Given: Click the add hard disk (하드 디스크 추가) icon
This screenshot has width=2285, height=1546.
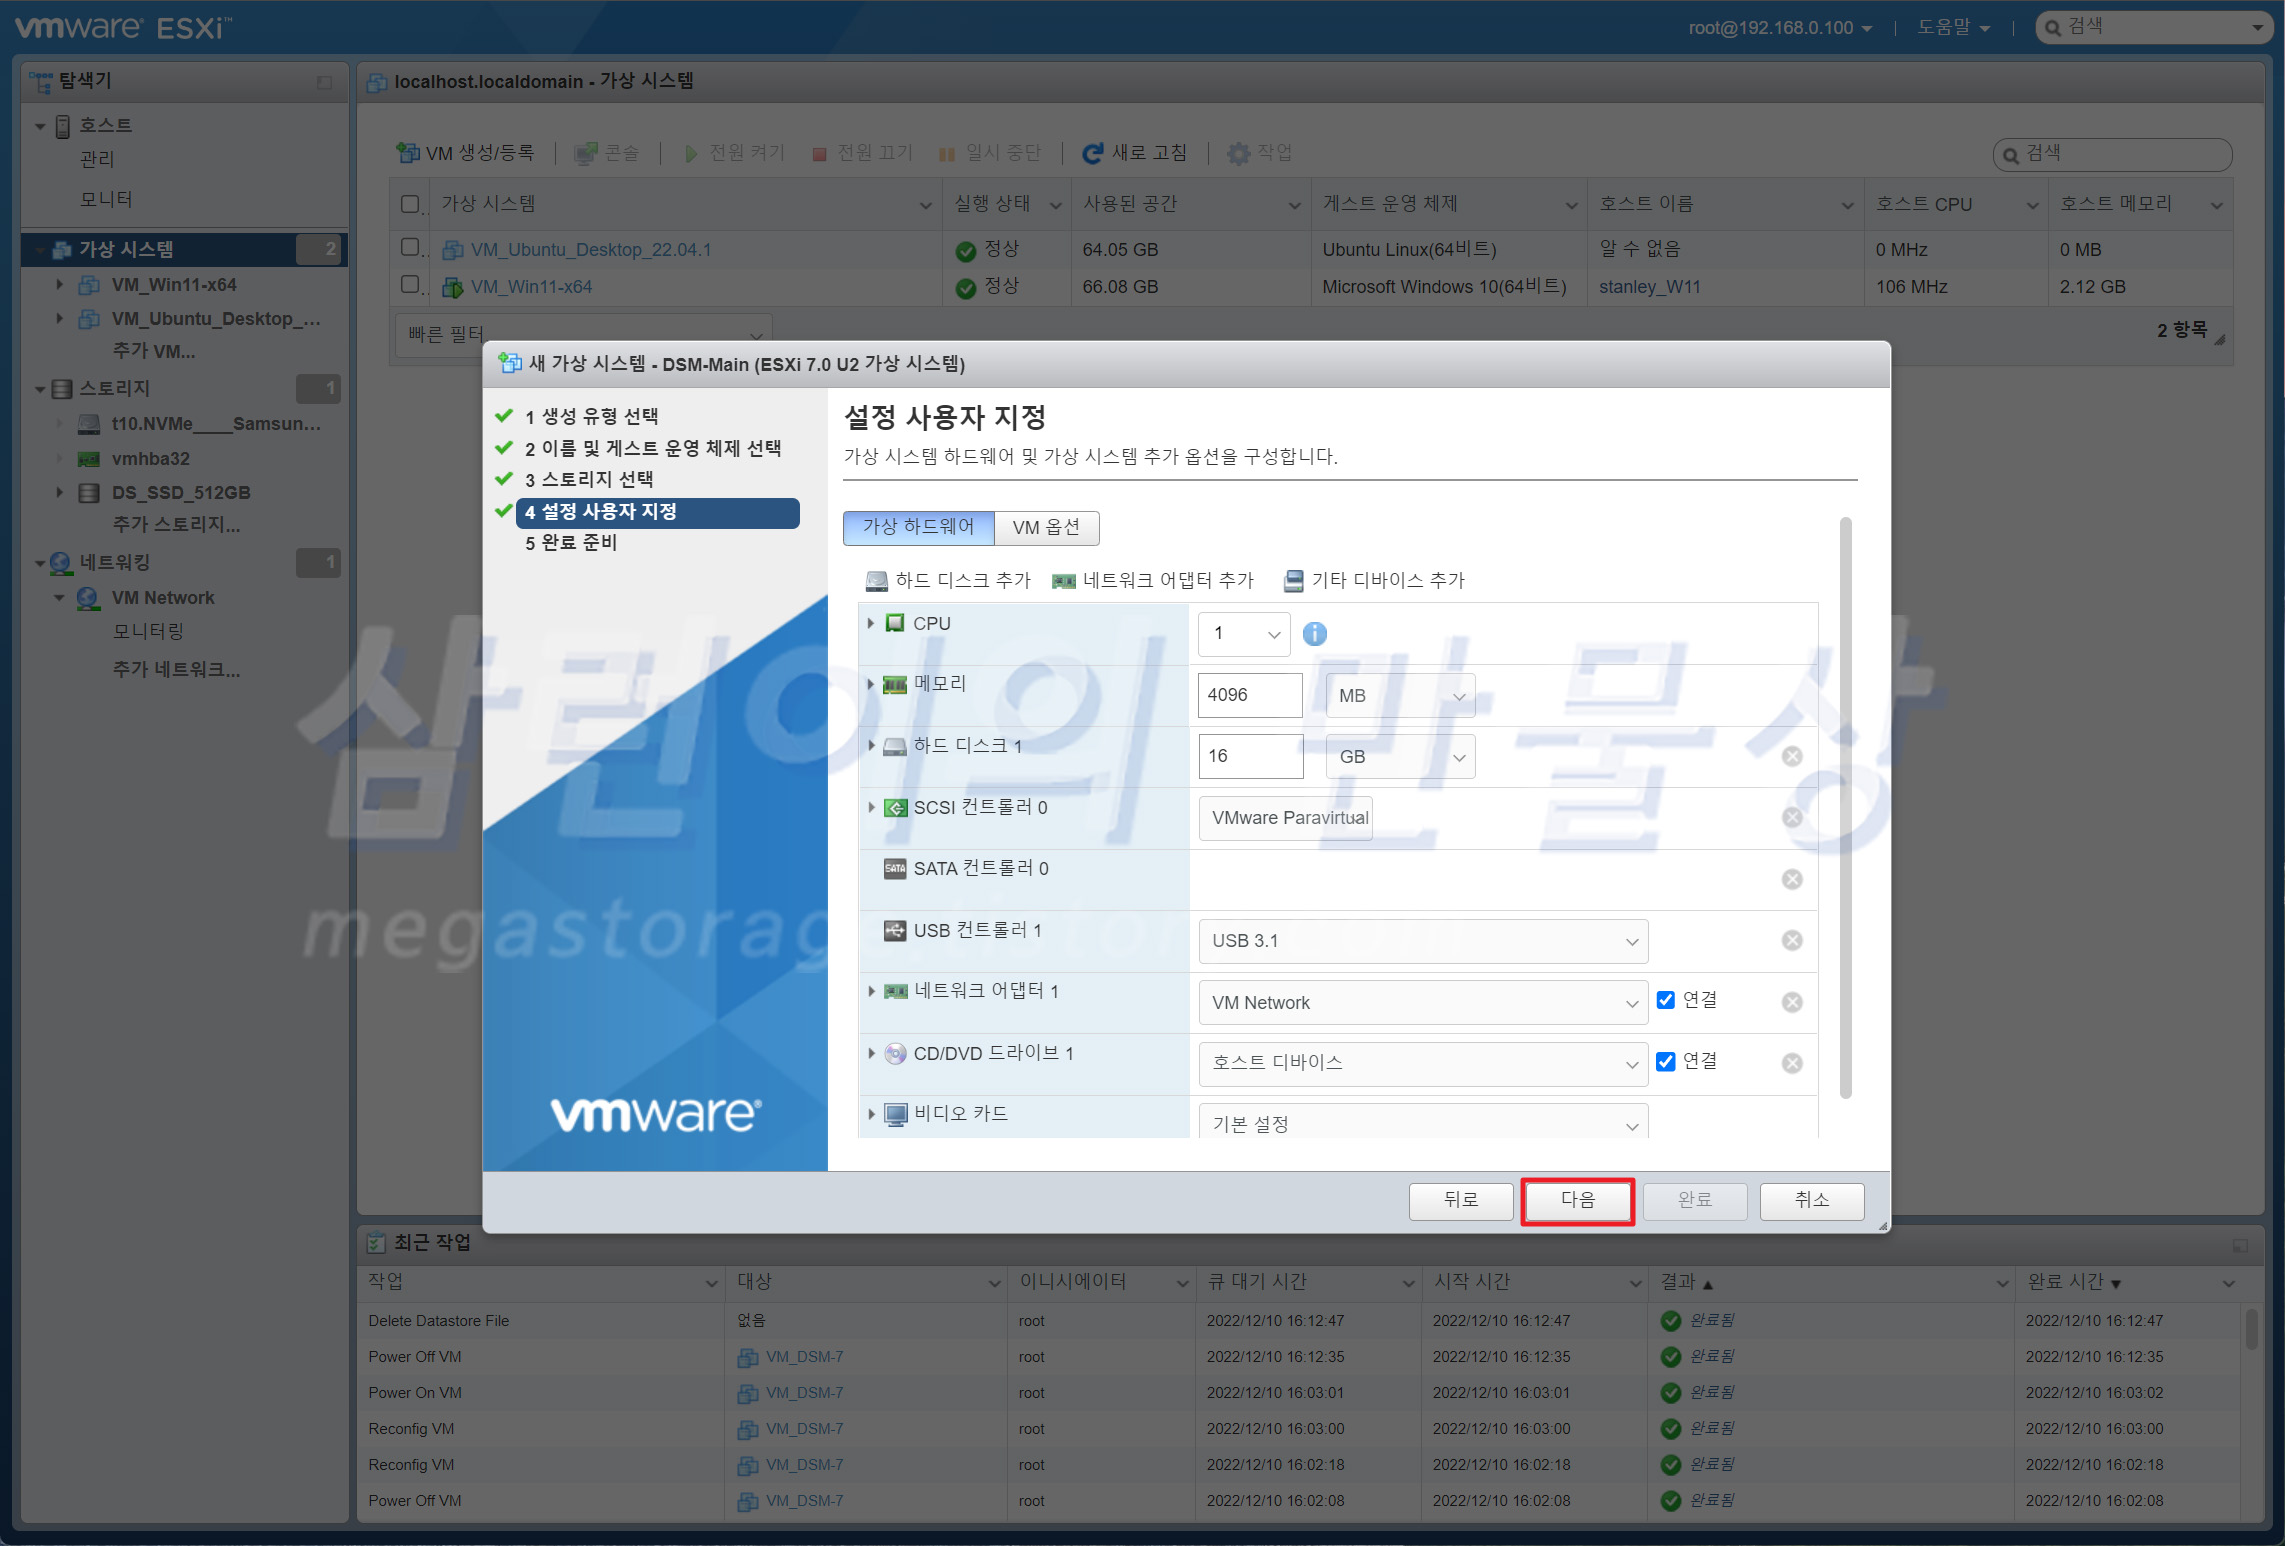Looking at the screenshot, I should pos(877,581).
